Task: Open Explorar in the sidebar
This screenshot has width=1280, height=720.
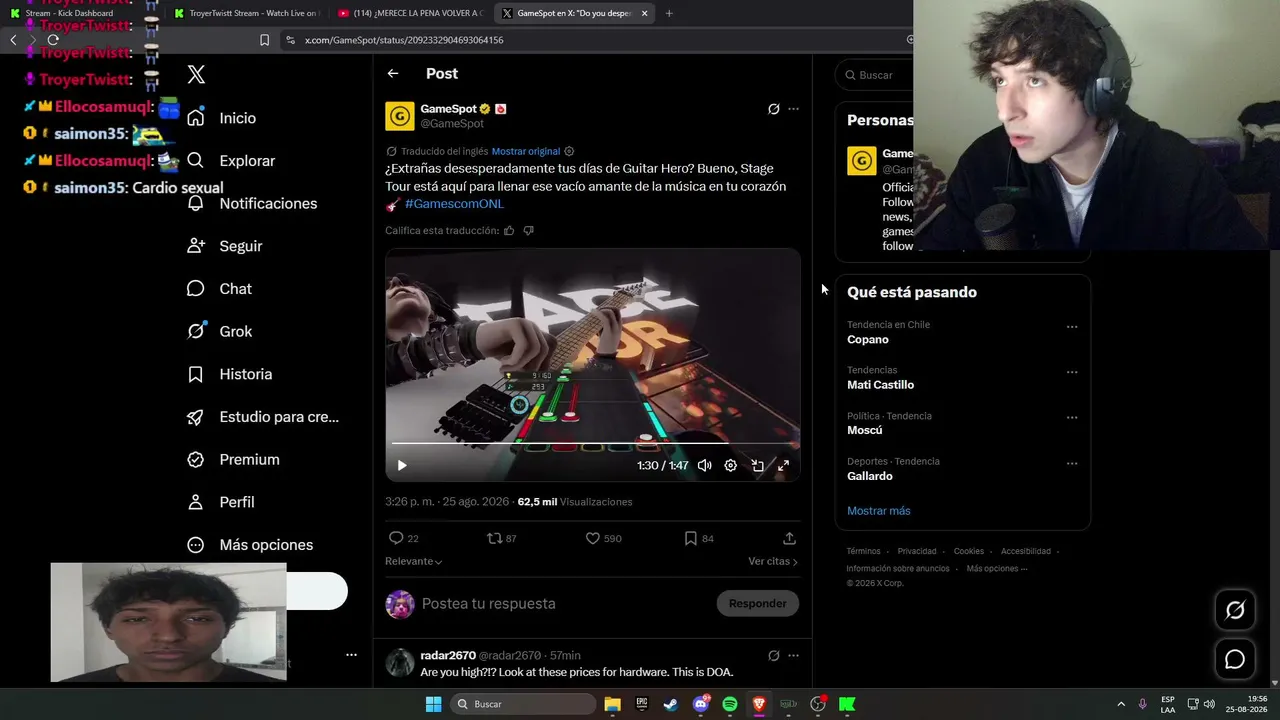Action: pos(231,161)
